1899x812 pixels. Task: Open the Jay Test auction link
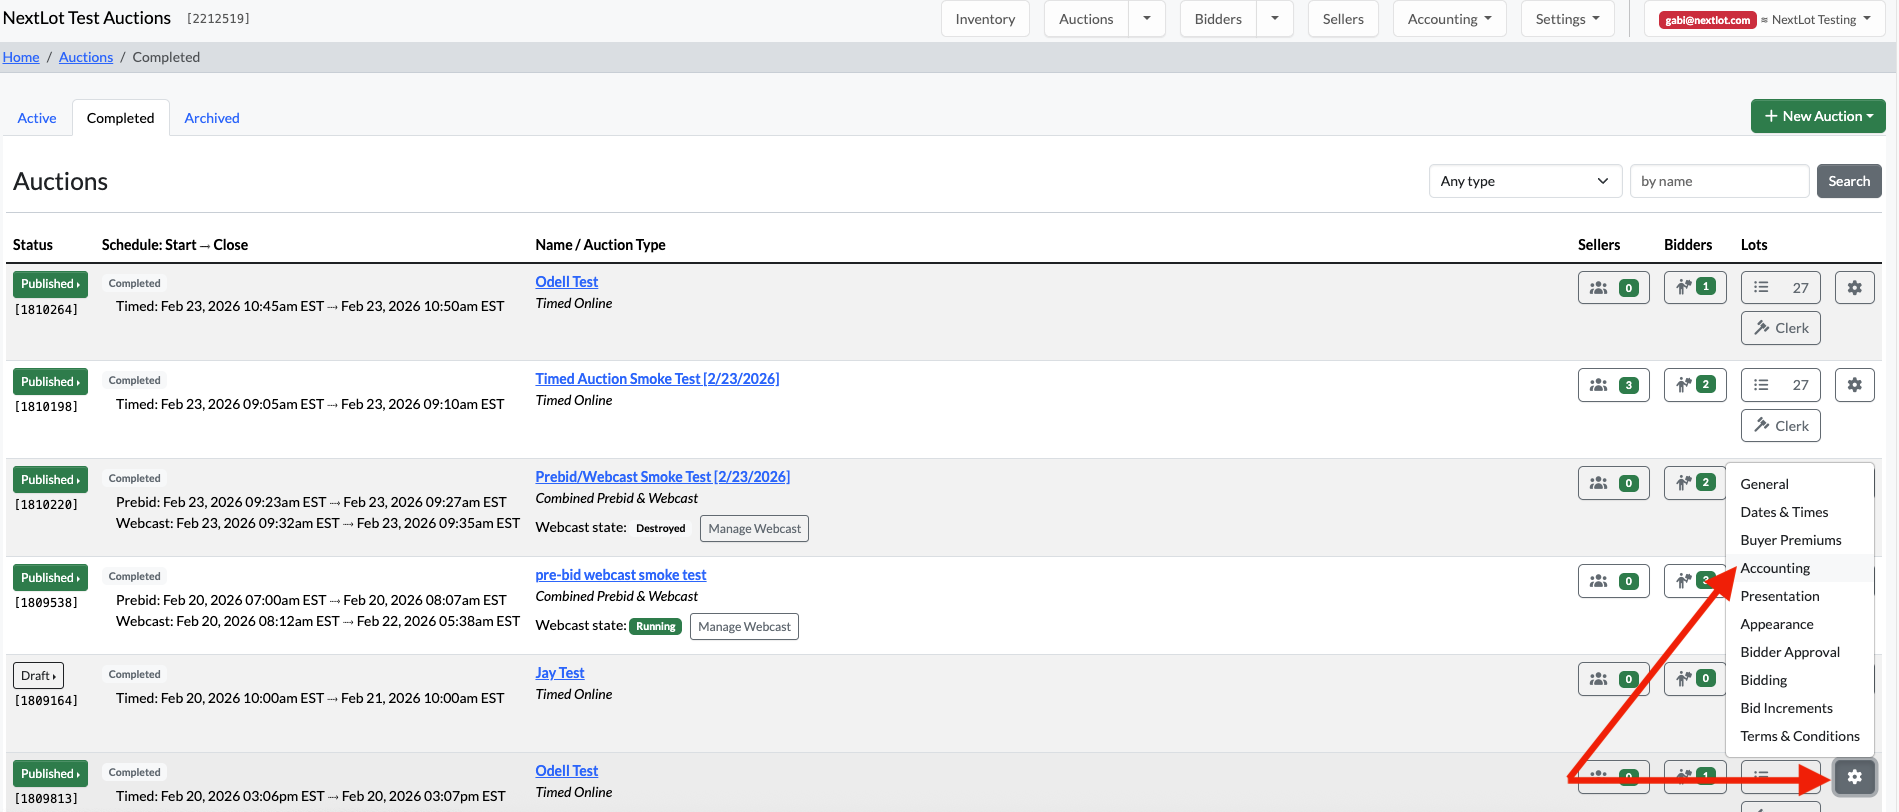560,673
